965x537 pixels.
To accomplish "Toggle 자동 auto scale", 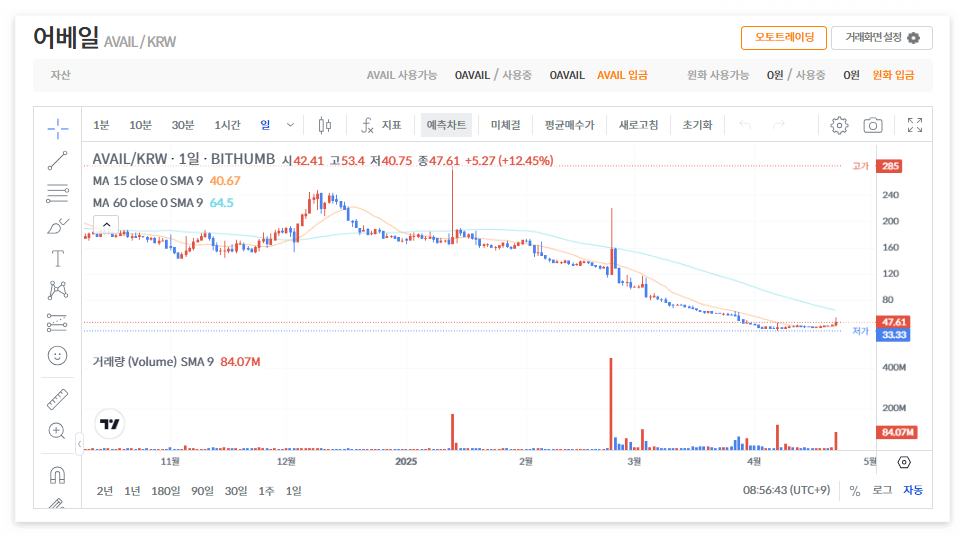I will [913, 490].
